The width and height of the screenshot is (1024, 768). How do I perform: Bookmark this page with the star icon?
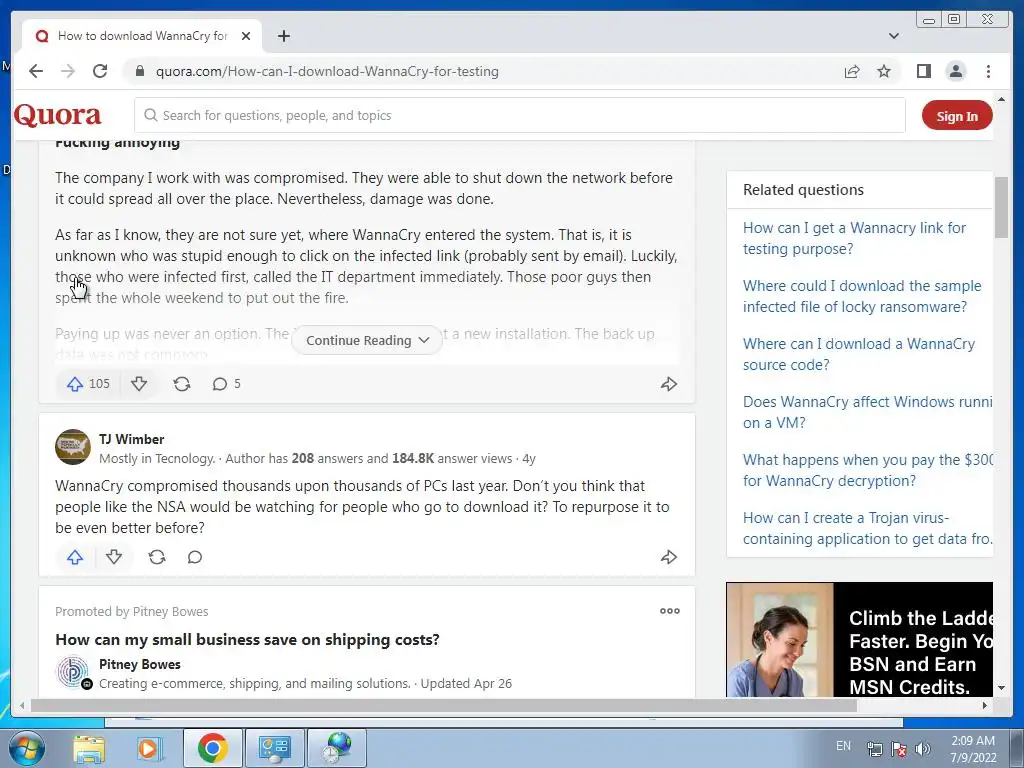(x=884, y=71)
